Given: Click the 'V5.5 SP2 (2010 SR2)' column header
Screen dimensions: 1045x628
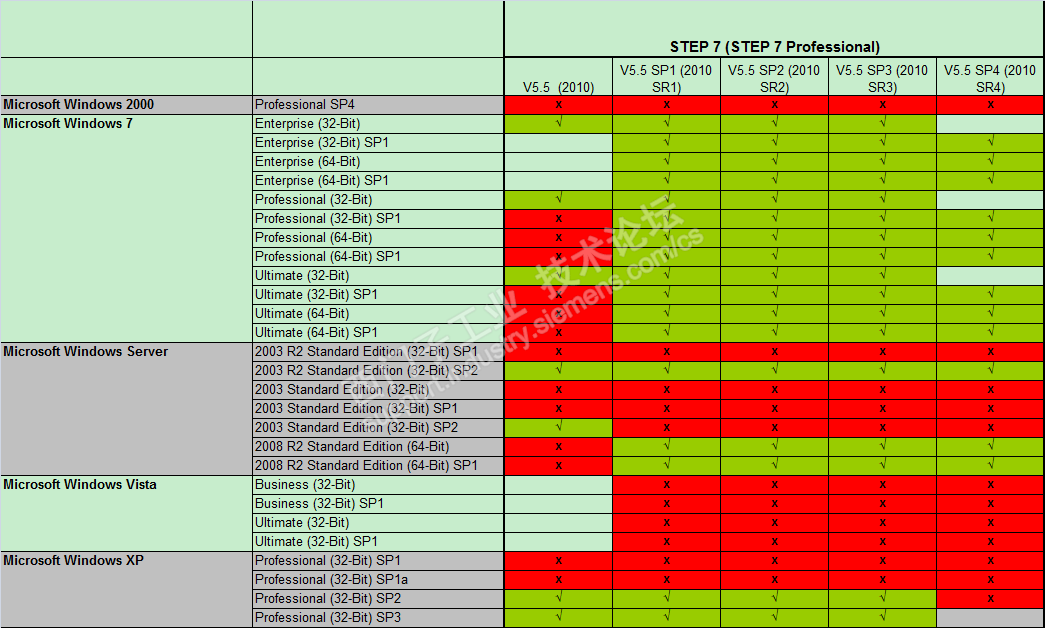Looking at the screenshot, I should coord(774,77).
